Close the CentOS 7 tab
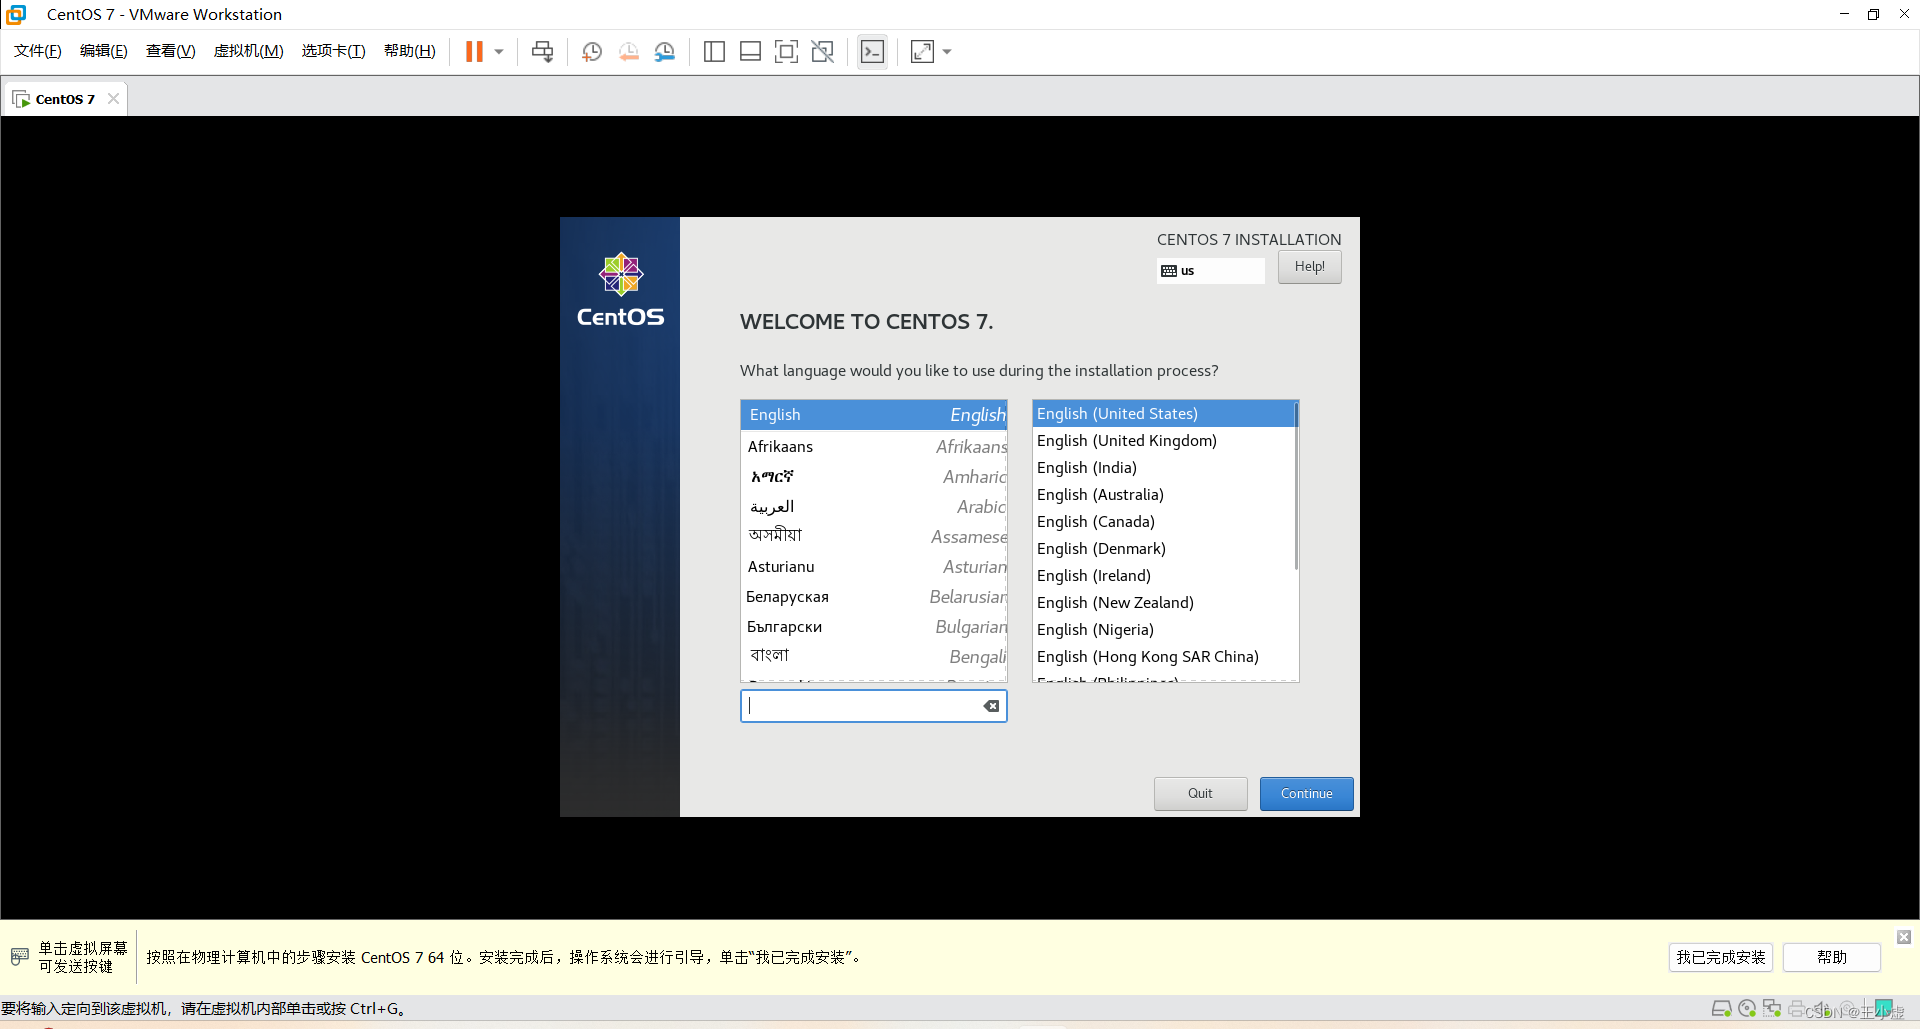Image resolution: width=1920 pixels, height=1029 pixels. tap(113, 99)
